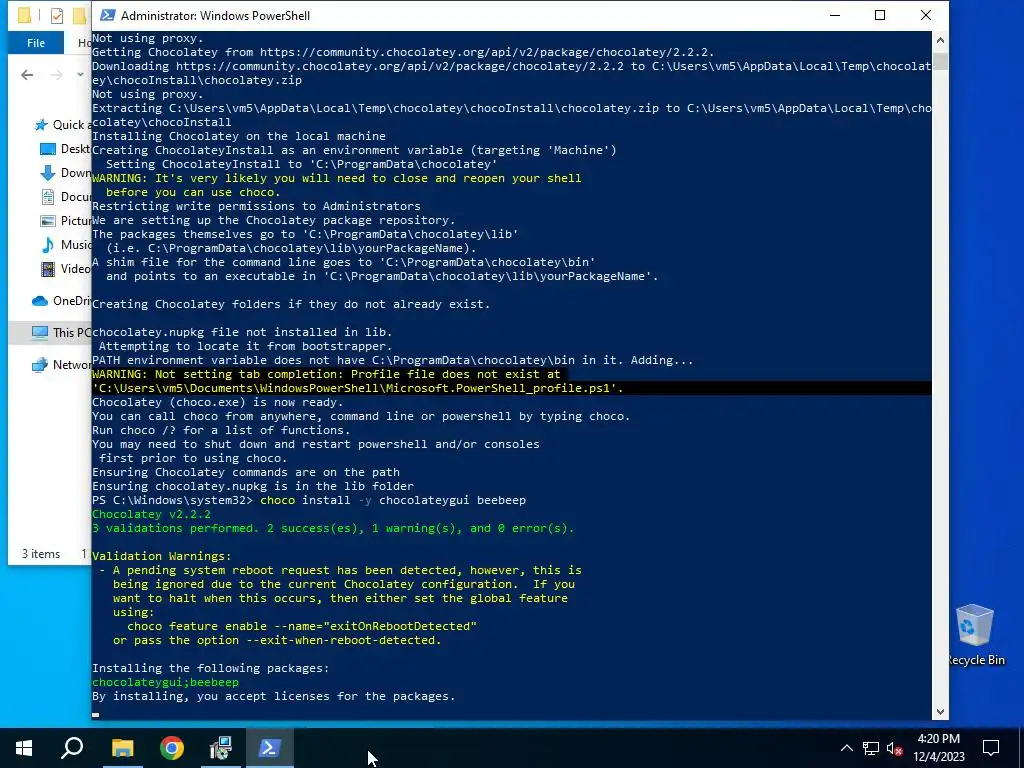1024x768 pixels.
Task: Click PowerShell scrollbar down arrow
Action: (940, 712)
